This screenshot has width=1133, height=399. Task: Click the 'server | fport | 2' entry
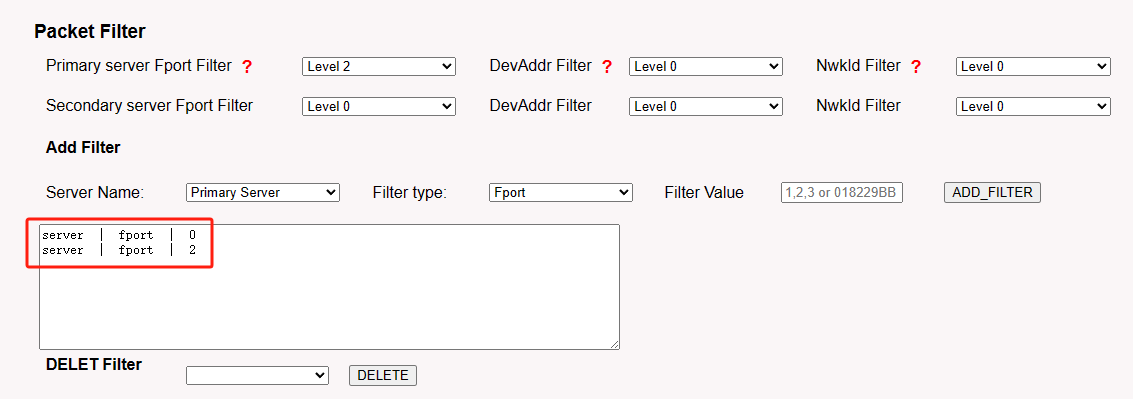(x=119, y=250)
